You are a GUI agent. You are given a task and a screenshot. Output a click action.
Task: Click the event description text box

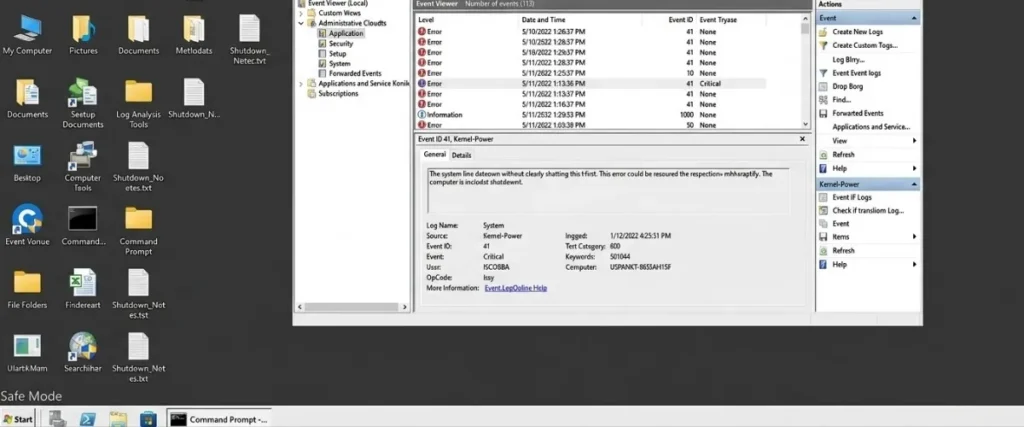(608, 190)
